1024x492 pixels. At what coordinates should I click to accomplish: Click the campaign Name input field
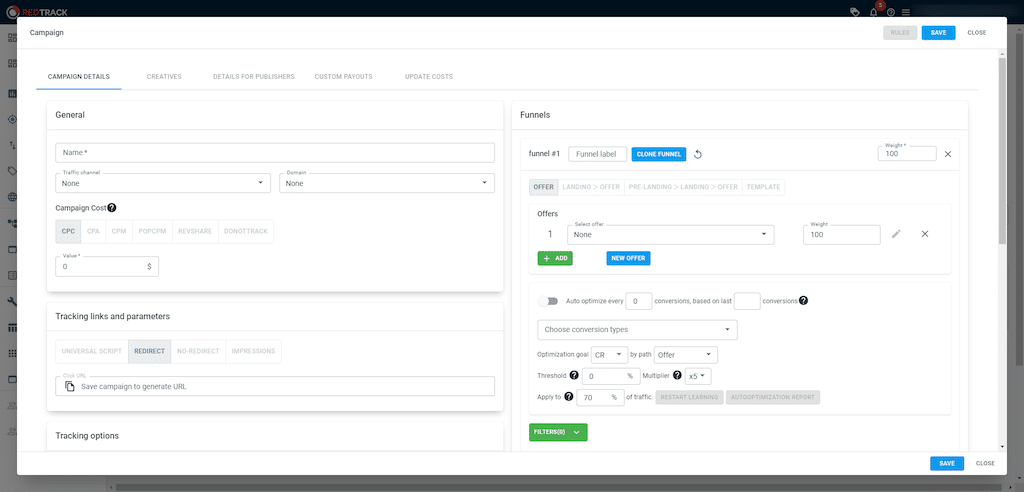click(x=275, y=153)
